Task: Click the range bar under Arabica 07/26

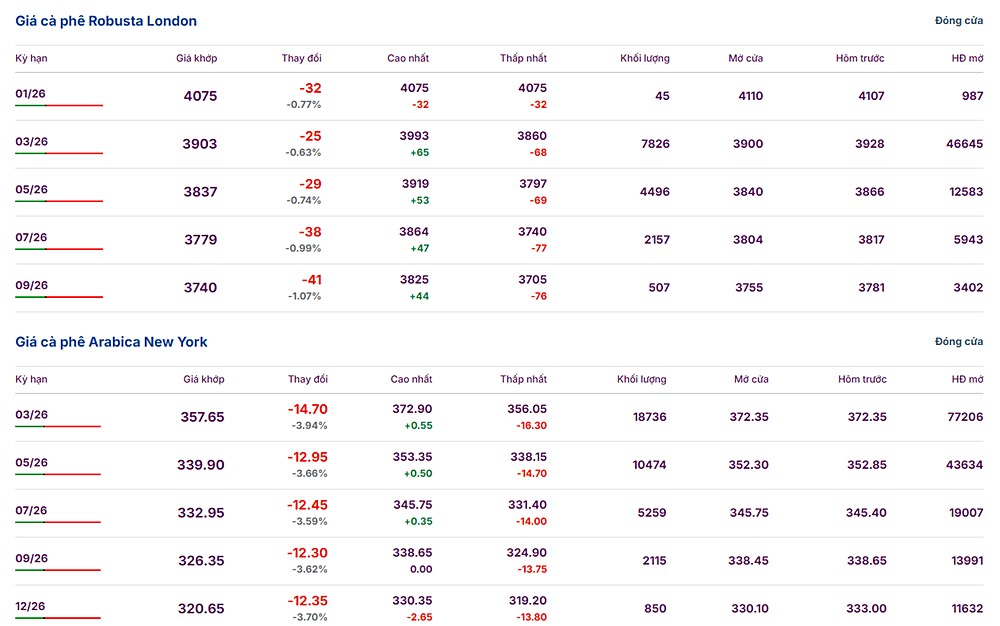Action: [58, 522]
